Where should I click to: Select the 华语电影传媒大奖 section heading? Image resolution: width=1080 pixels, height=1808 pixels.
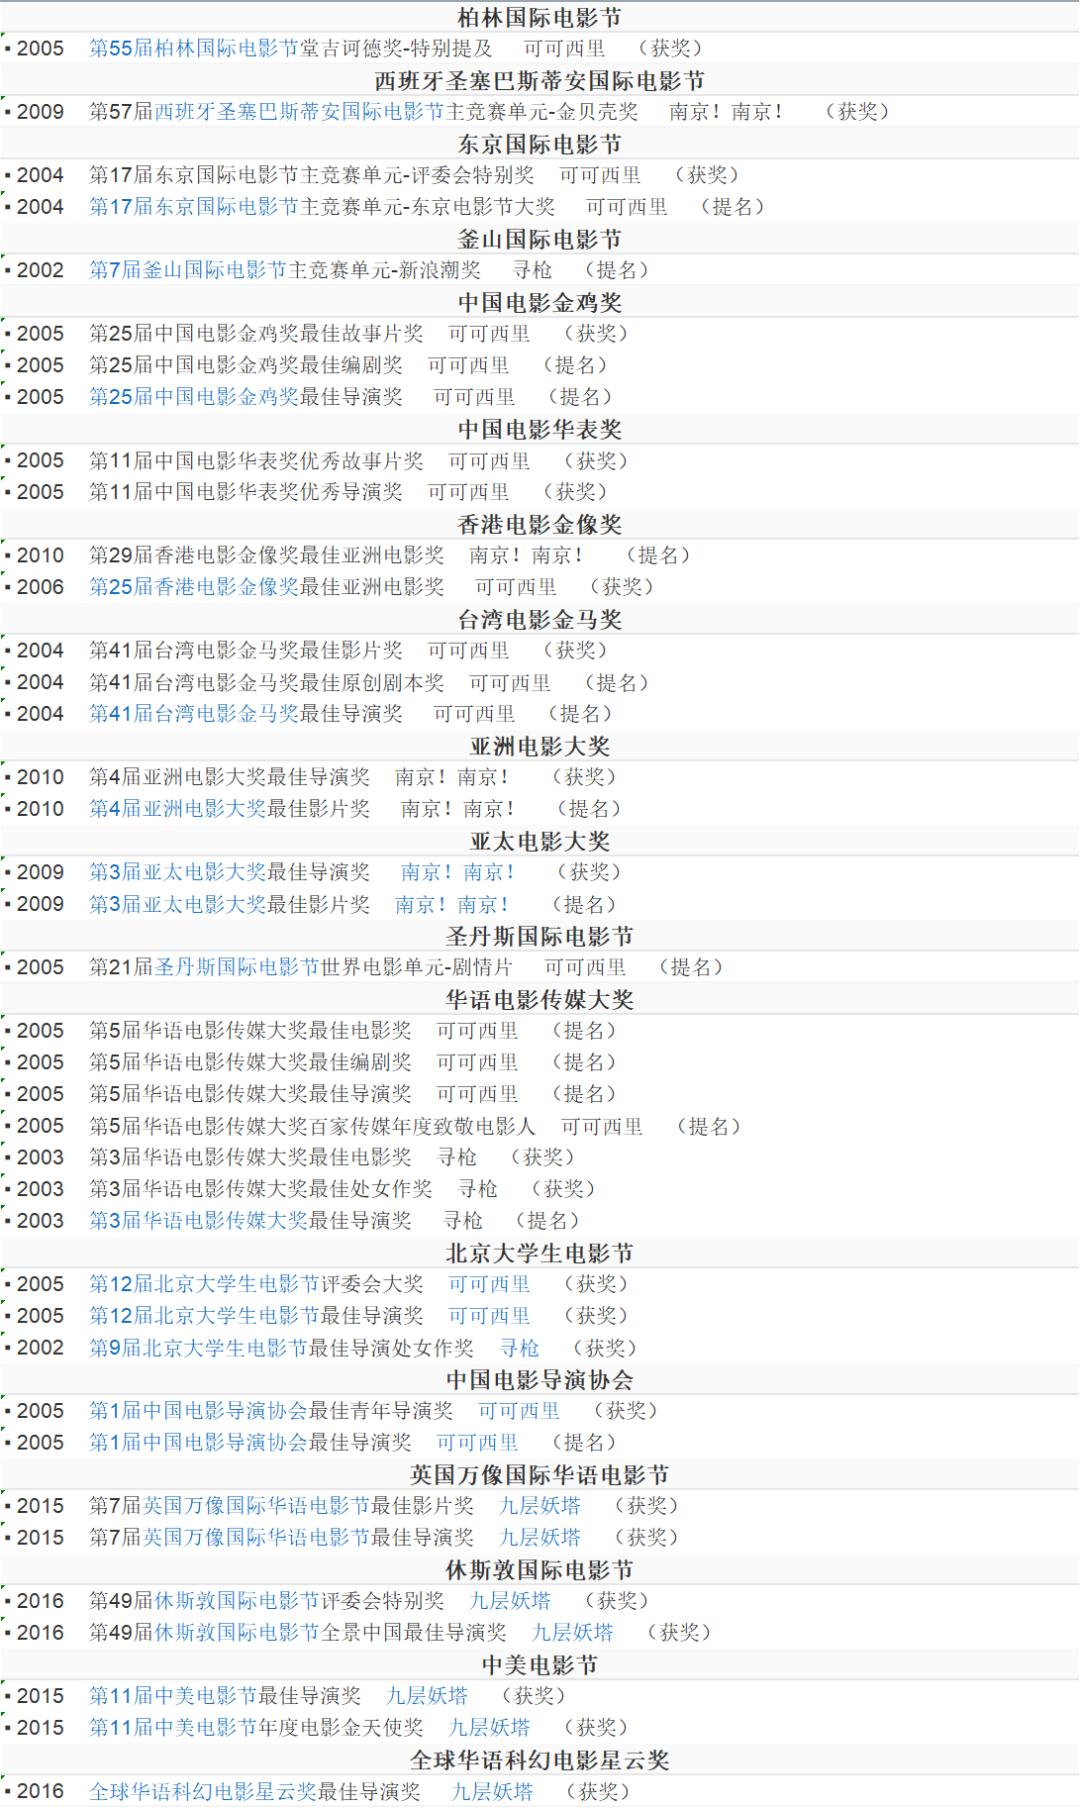click(540, 999)
